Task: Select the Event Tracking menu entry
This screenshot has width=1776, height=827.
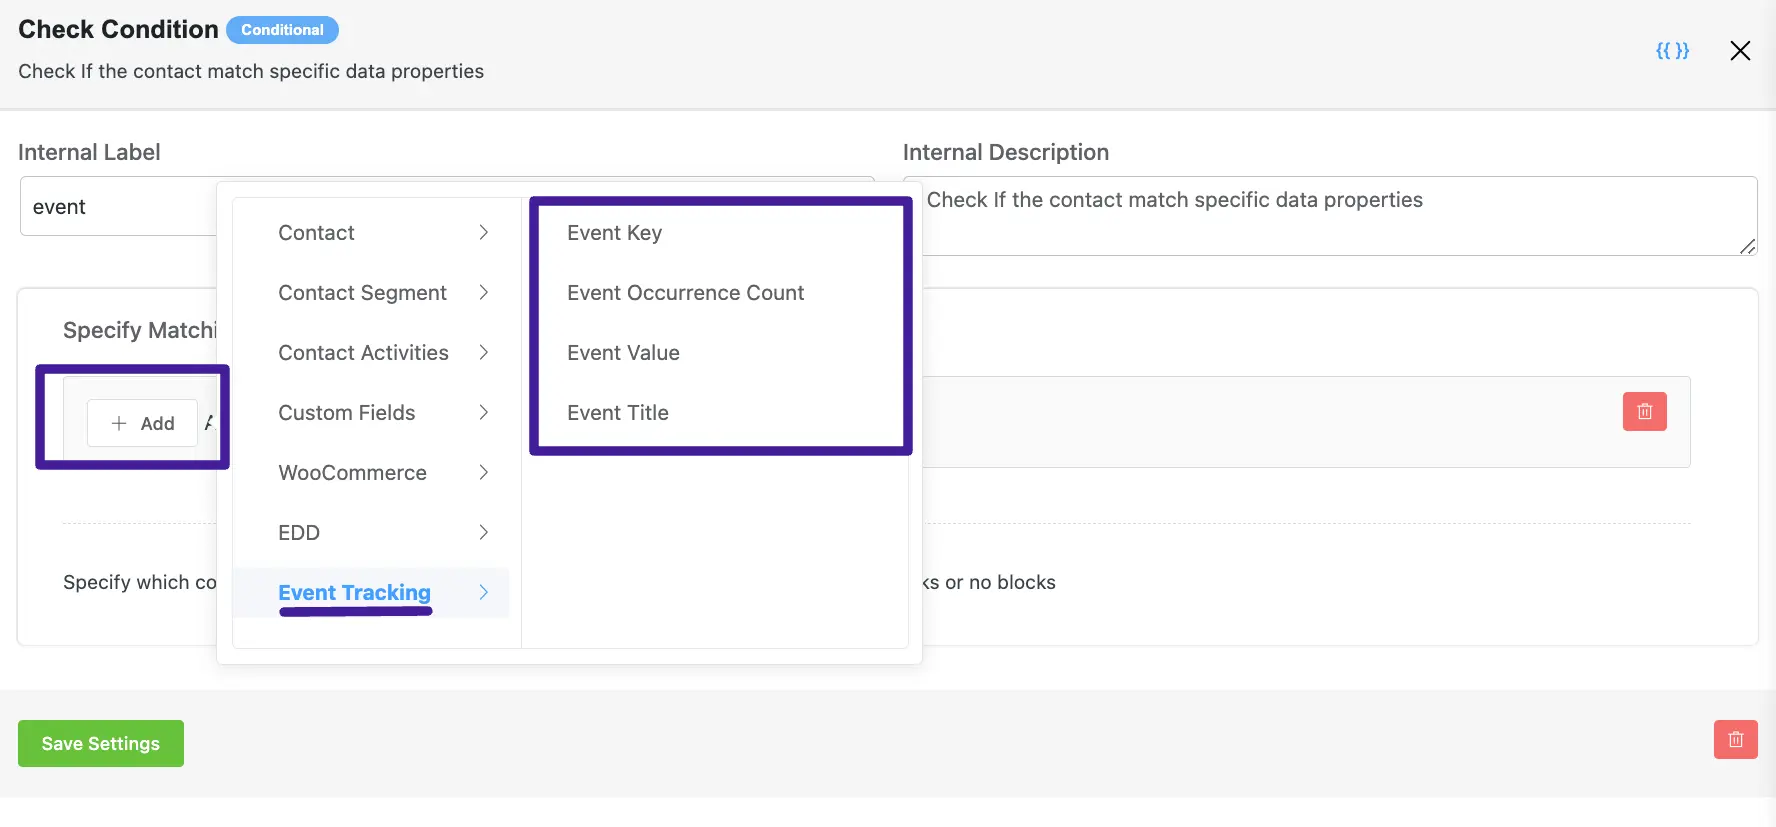Action: [x=371, y=592]
